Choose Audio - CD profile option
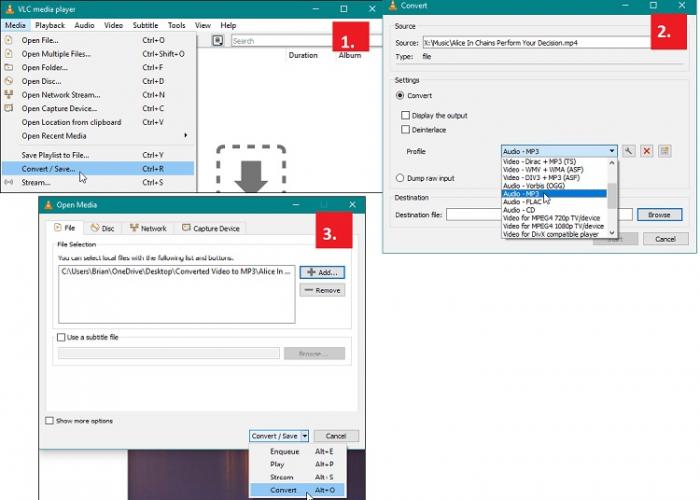The image size is (700, 500). tap(554, 210)
